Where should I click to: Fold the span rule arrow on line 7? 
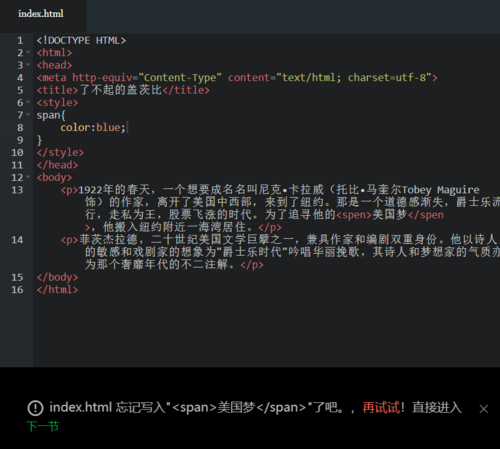(28, 115)
